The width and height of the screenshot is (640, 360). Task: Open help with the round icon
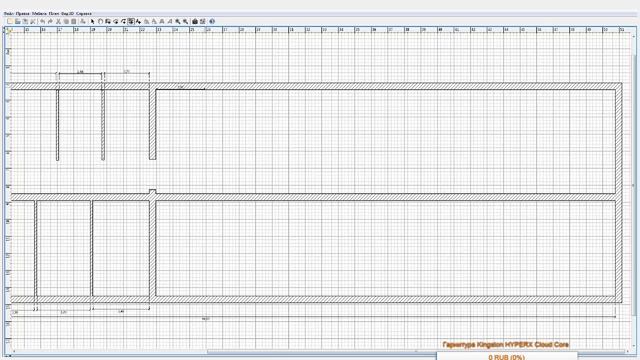tap(212, 21)
